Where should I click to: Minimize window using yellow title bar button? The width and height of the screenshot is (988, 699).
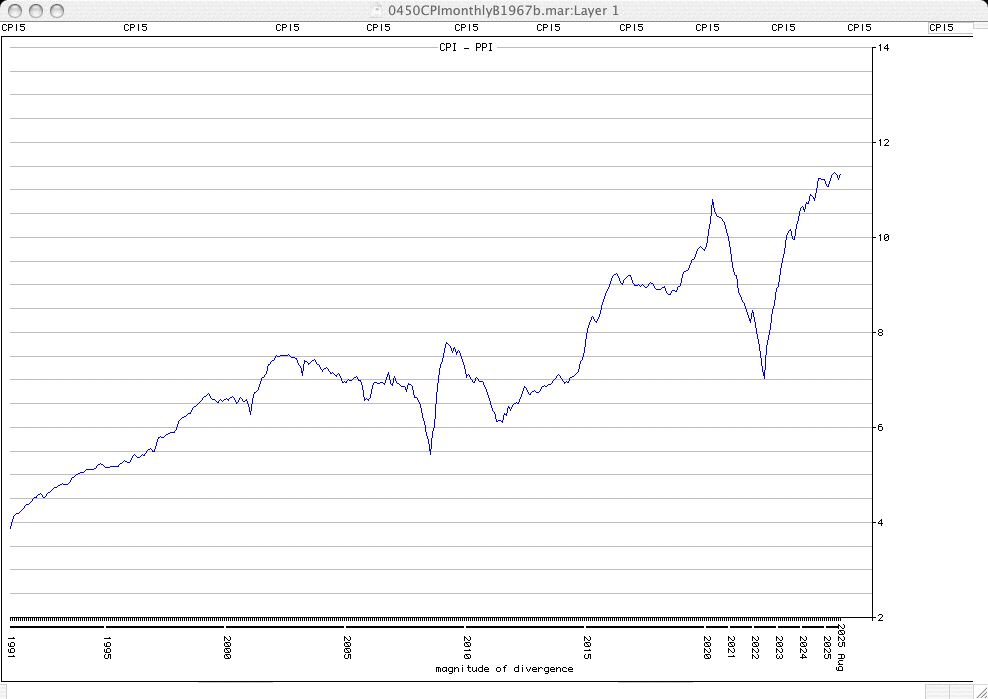tap(38, 10)
